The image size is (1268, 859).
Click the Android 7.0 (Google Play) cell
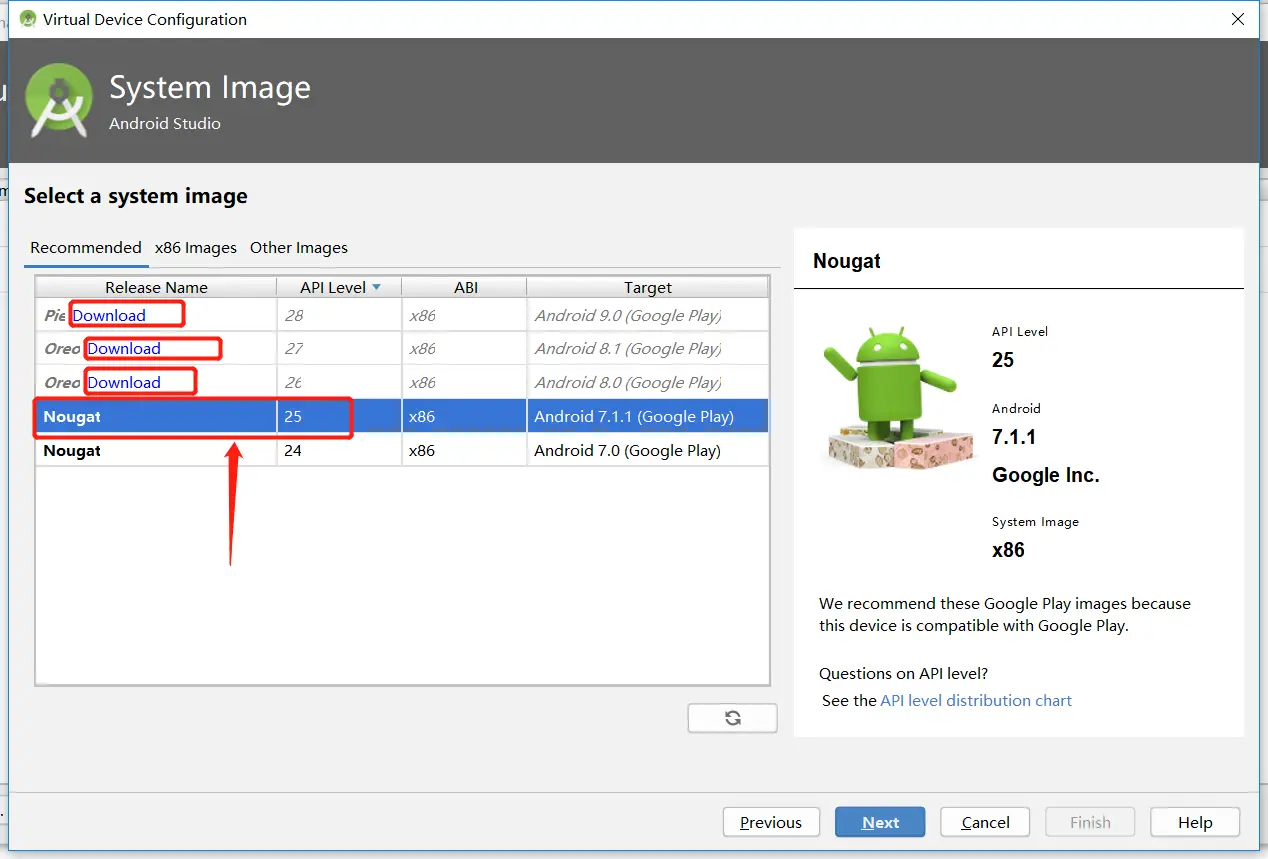648,450
